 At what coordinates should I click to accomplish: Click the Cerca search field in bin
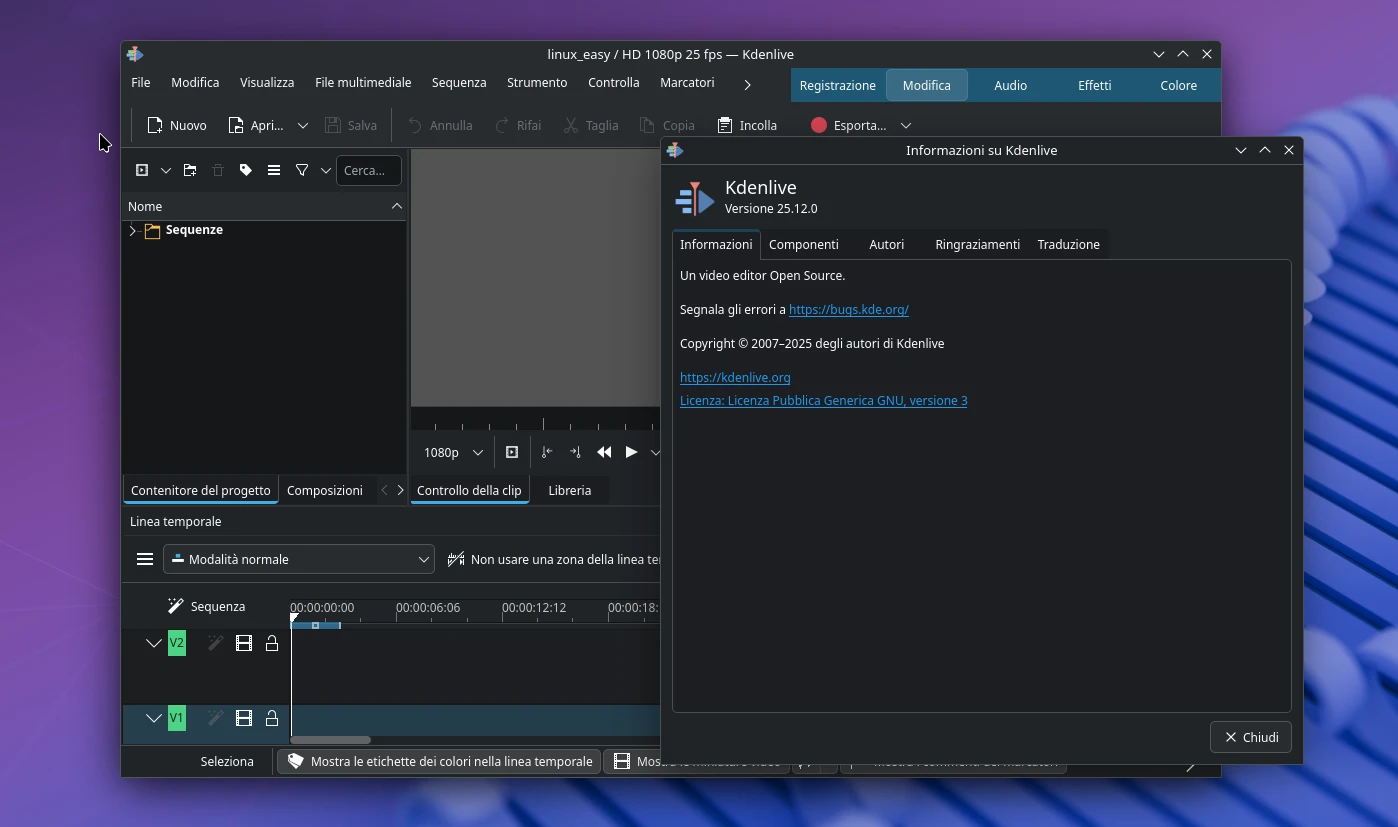(x=368, y=171)
